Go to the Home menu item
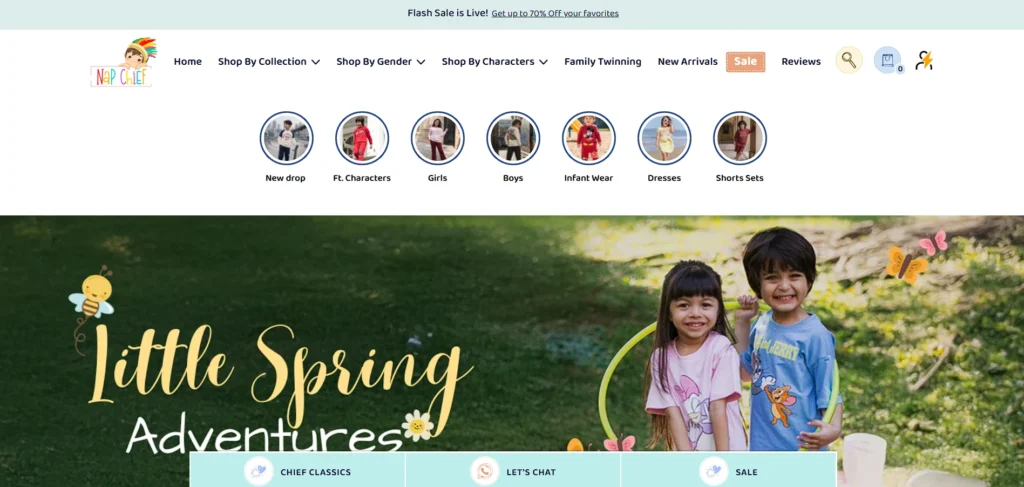This screenshot has width=1024, height=487. tap(187, 61)
